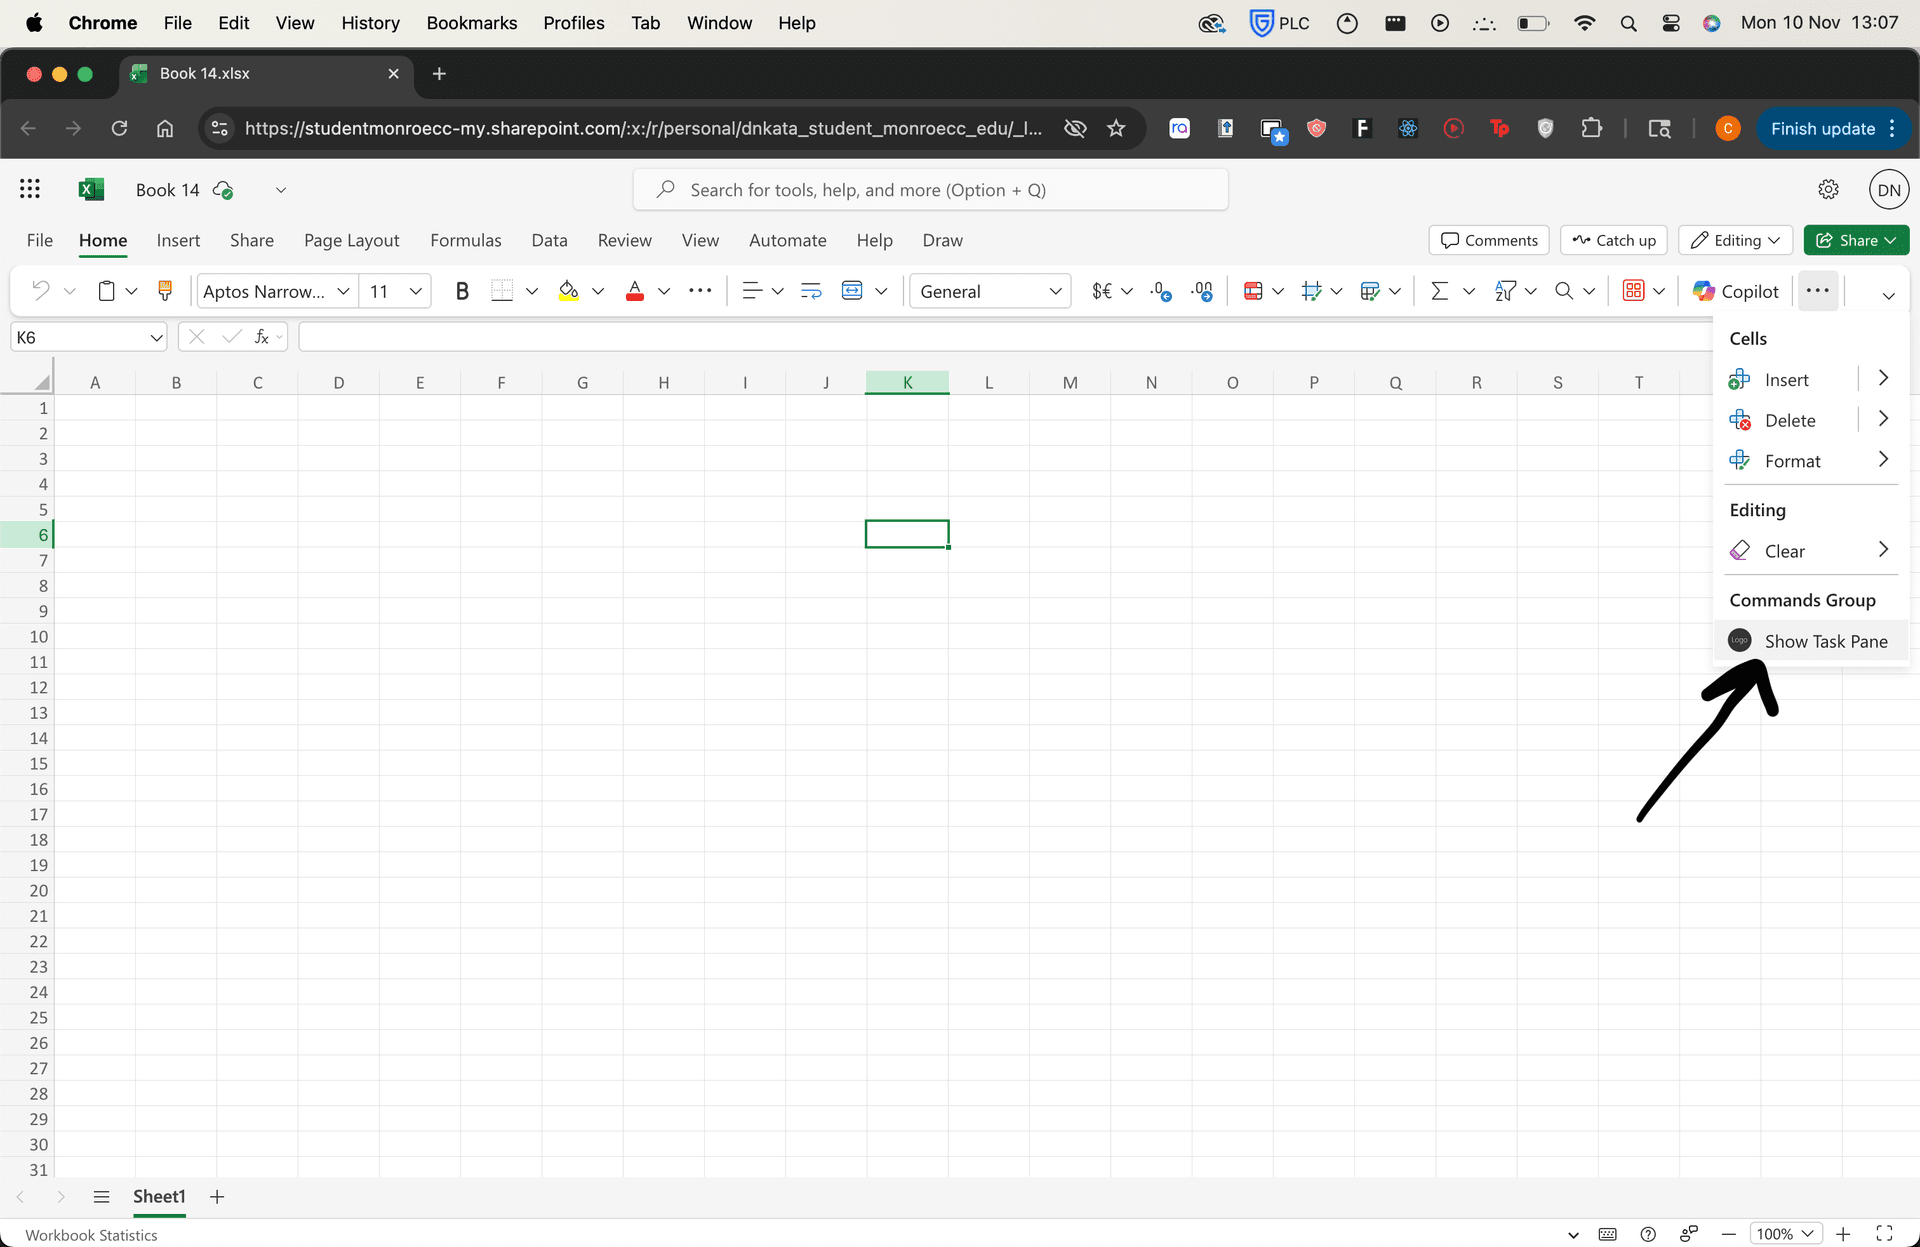1920x1247 pixels.
Task: Open the Editing mode dropdown
Action: tap(1734, 240)
